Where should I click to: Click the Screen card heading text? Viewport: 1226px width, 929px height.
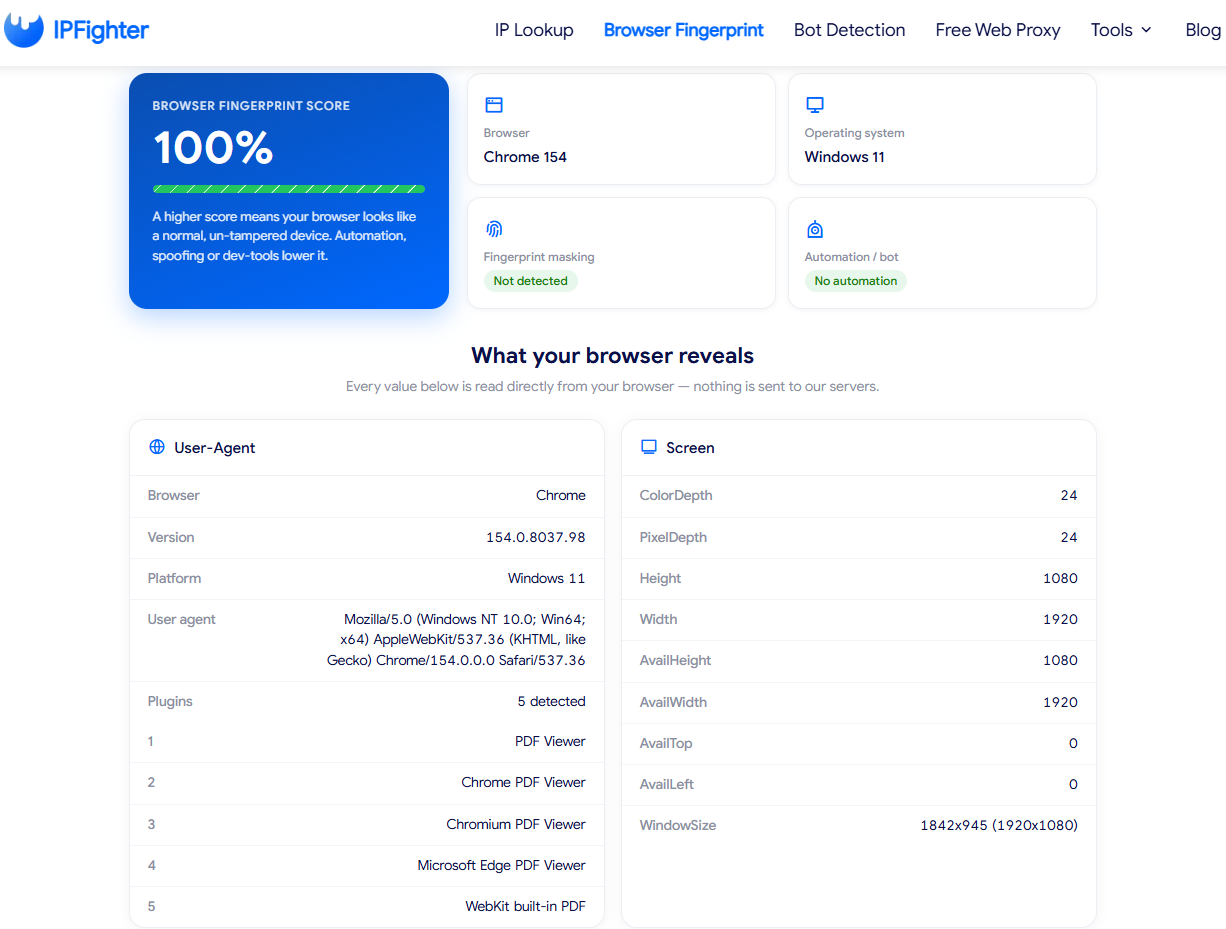click(690, 447)
